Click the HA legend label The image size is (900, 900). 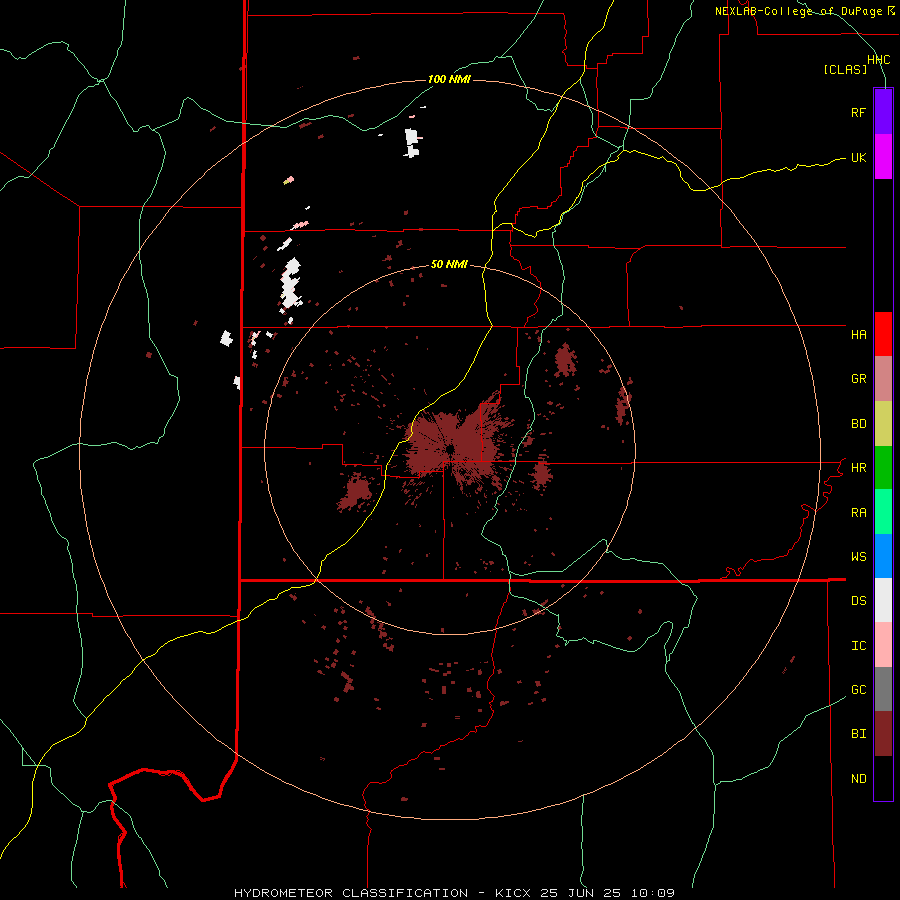click(858, 334)
